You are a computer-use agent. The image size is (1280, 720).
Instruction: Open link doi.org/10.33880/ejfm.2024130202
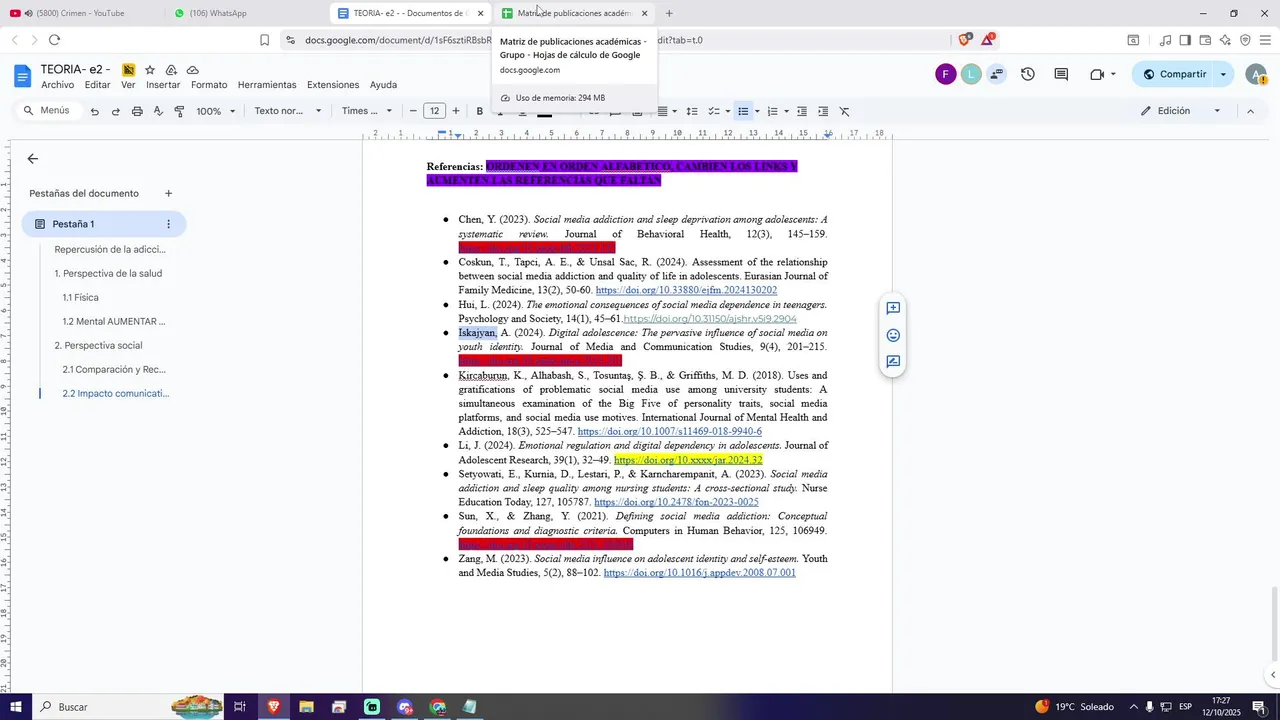tap(686, 290)
